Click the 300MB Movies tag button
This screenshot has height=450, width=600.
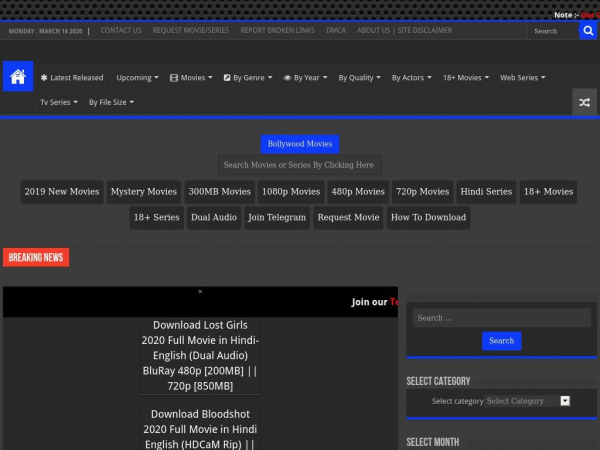[220, 192]
